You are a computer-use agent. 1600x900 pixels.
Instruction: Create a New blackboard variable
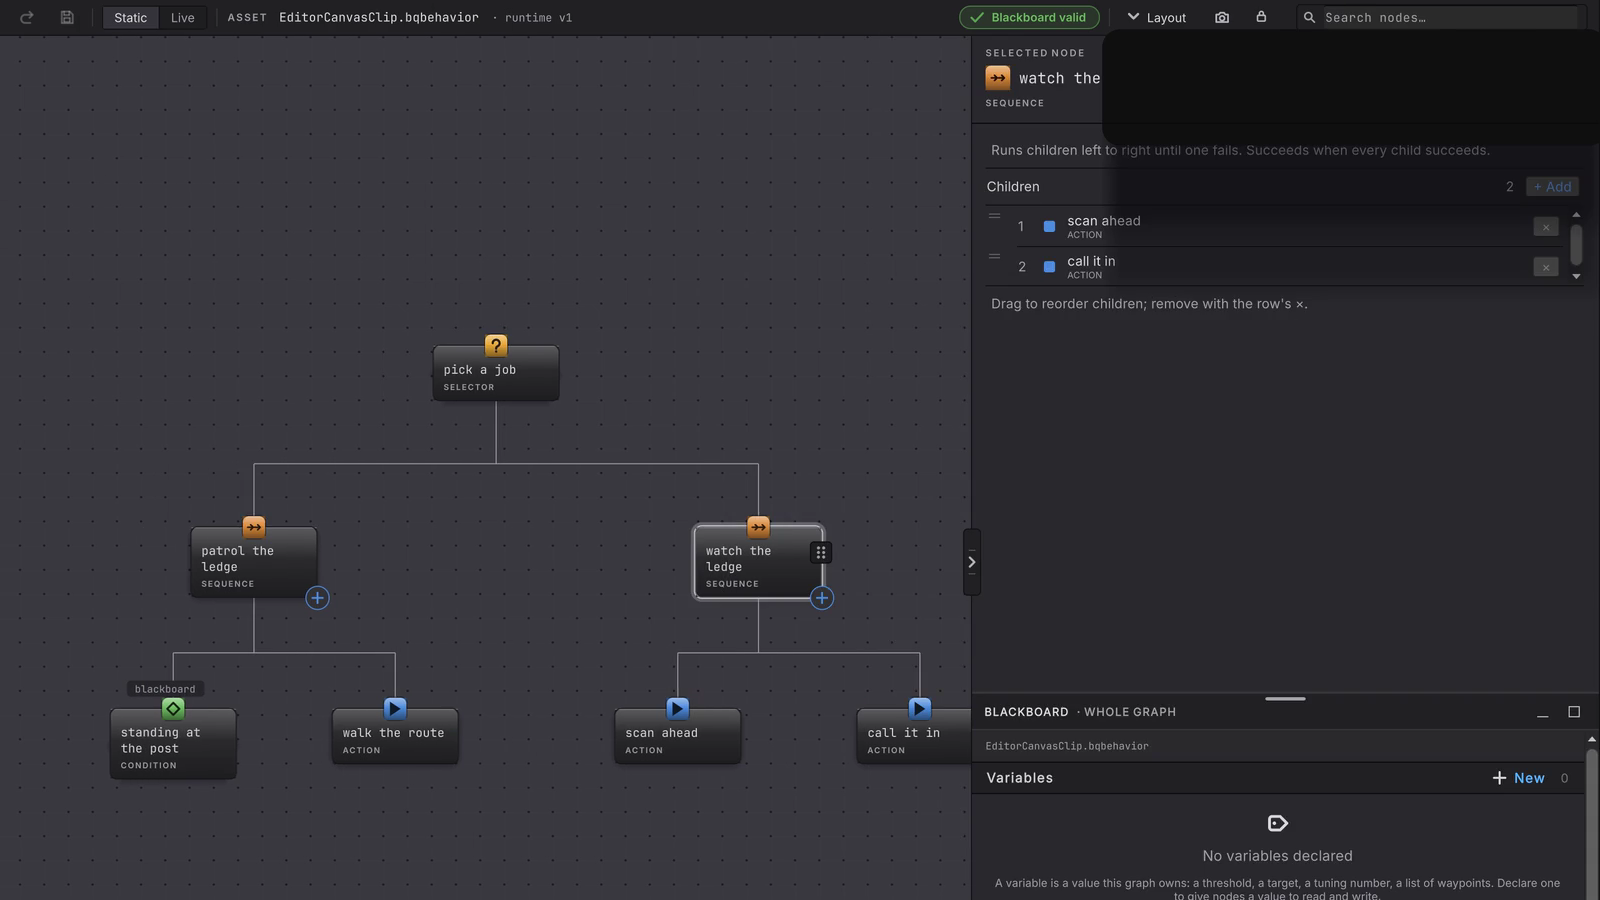pos(1518,778)
